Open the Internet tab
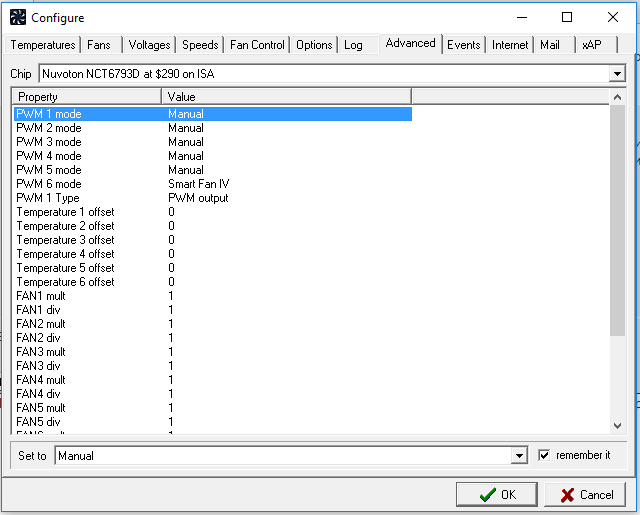Viewport: 640px width, 515px height. pyautogui.click(x=510, y=45)
